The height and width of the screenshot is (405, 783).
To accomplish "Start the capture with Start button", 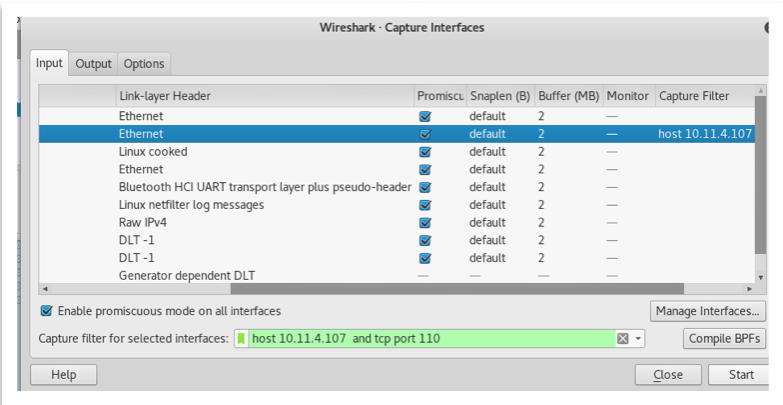I will coord(738,375).
